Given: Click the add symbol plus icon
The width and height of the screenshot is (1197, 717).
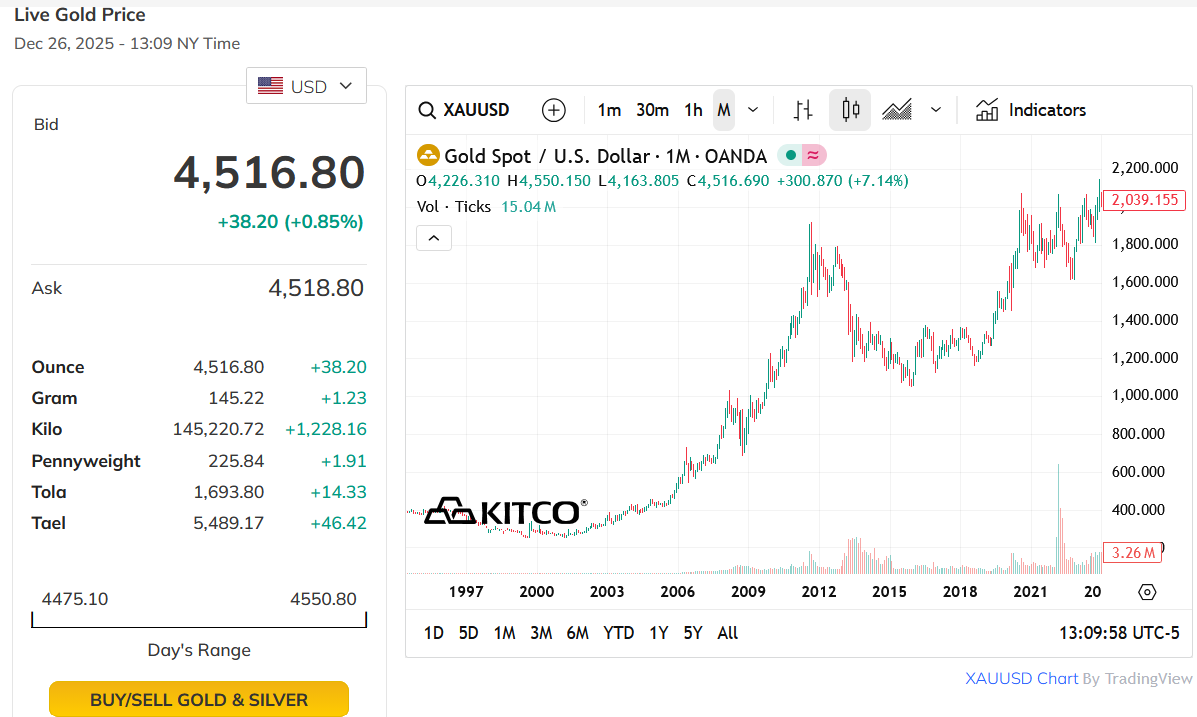Looking at the screenshot, I should [x=553, y=110].
